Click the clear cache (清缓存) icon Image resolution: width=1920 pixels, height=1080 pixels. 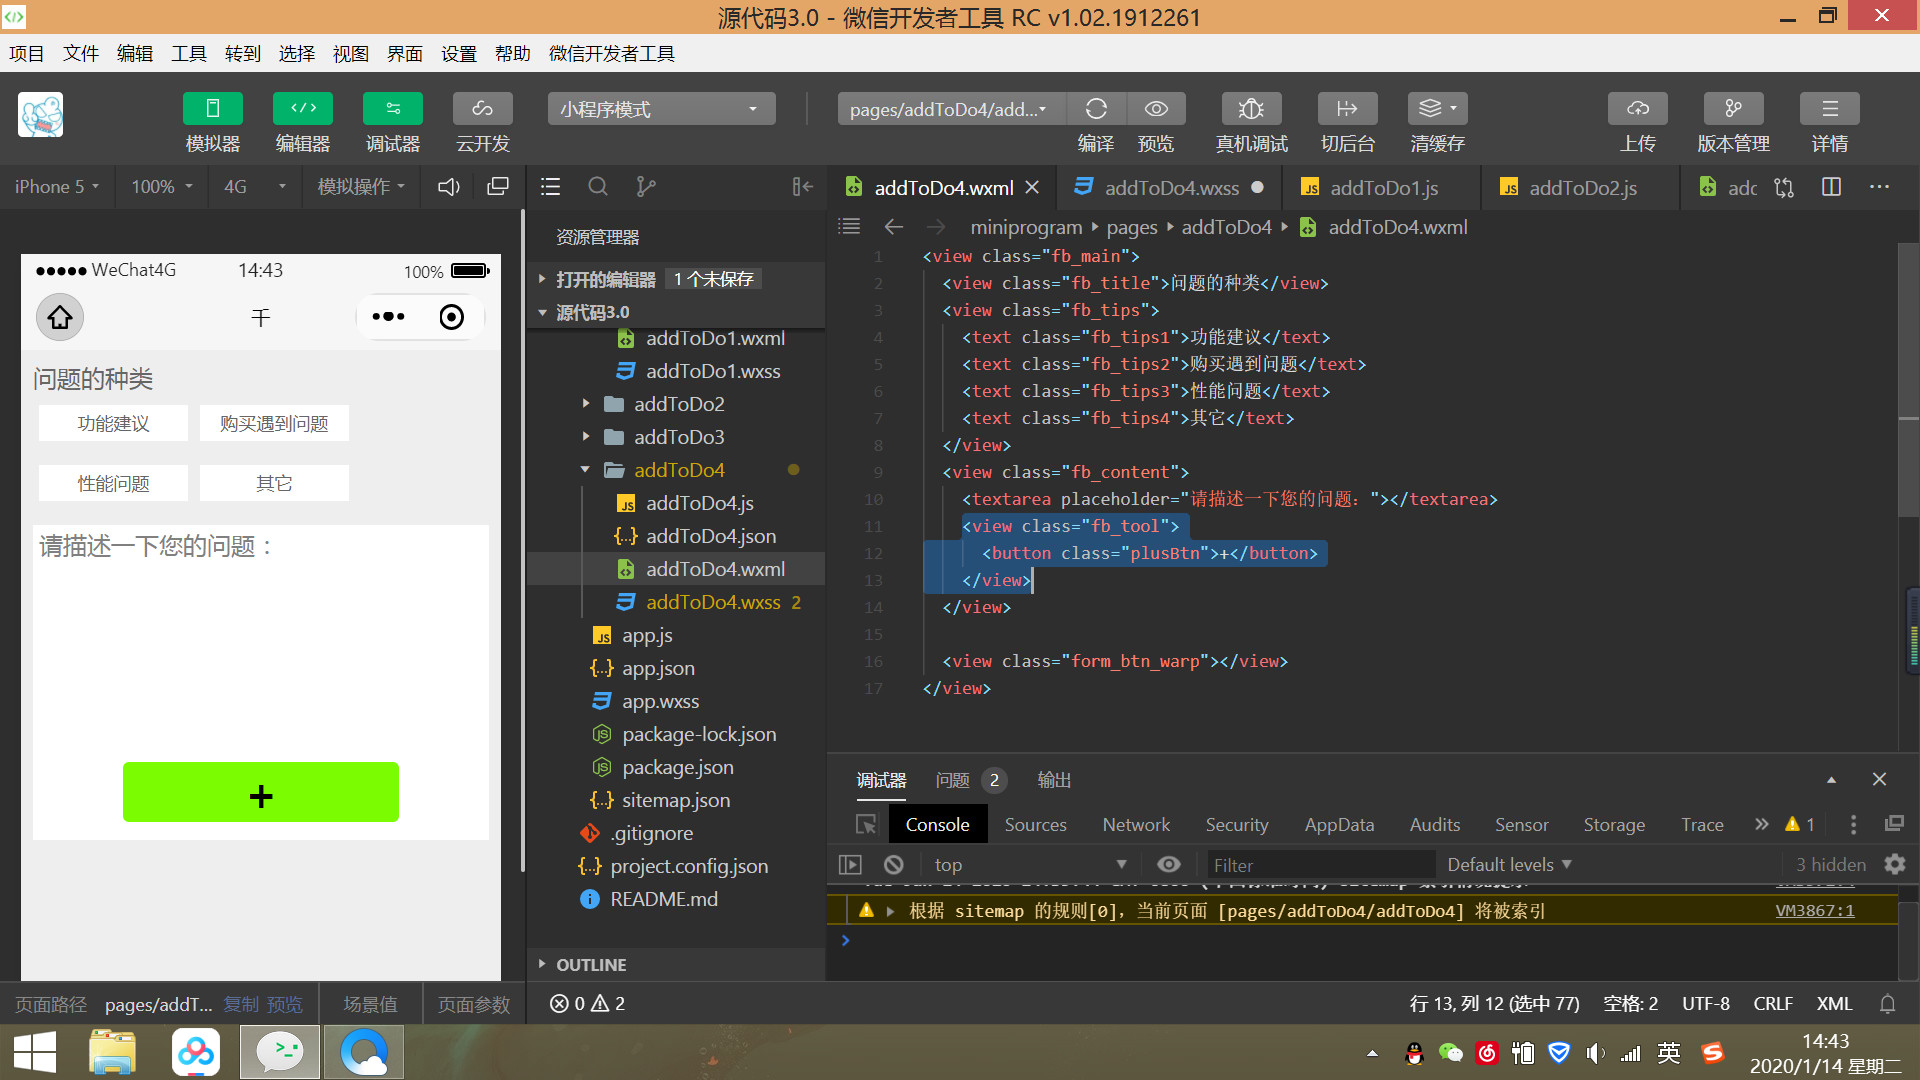pyautogui.click(x=1437, y=109)
